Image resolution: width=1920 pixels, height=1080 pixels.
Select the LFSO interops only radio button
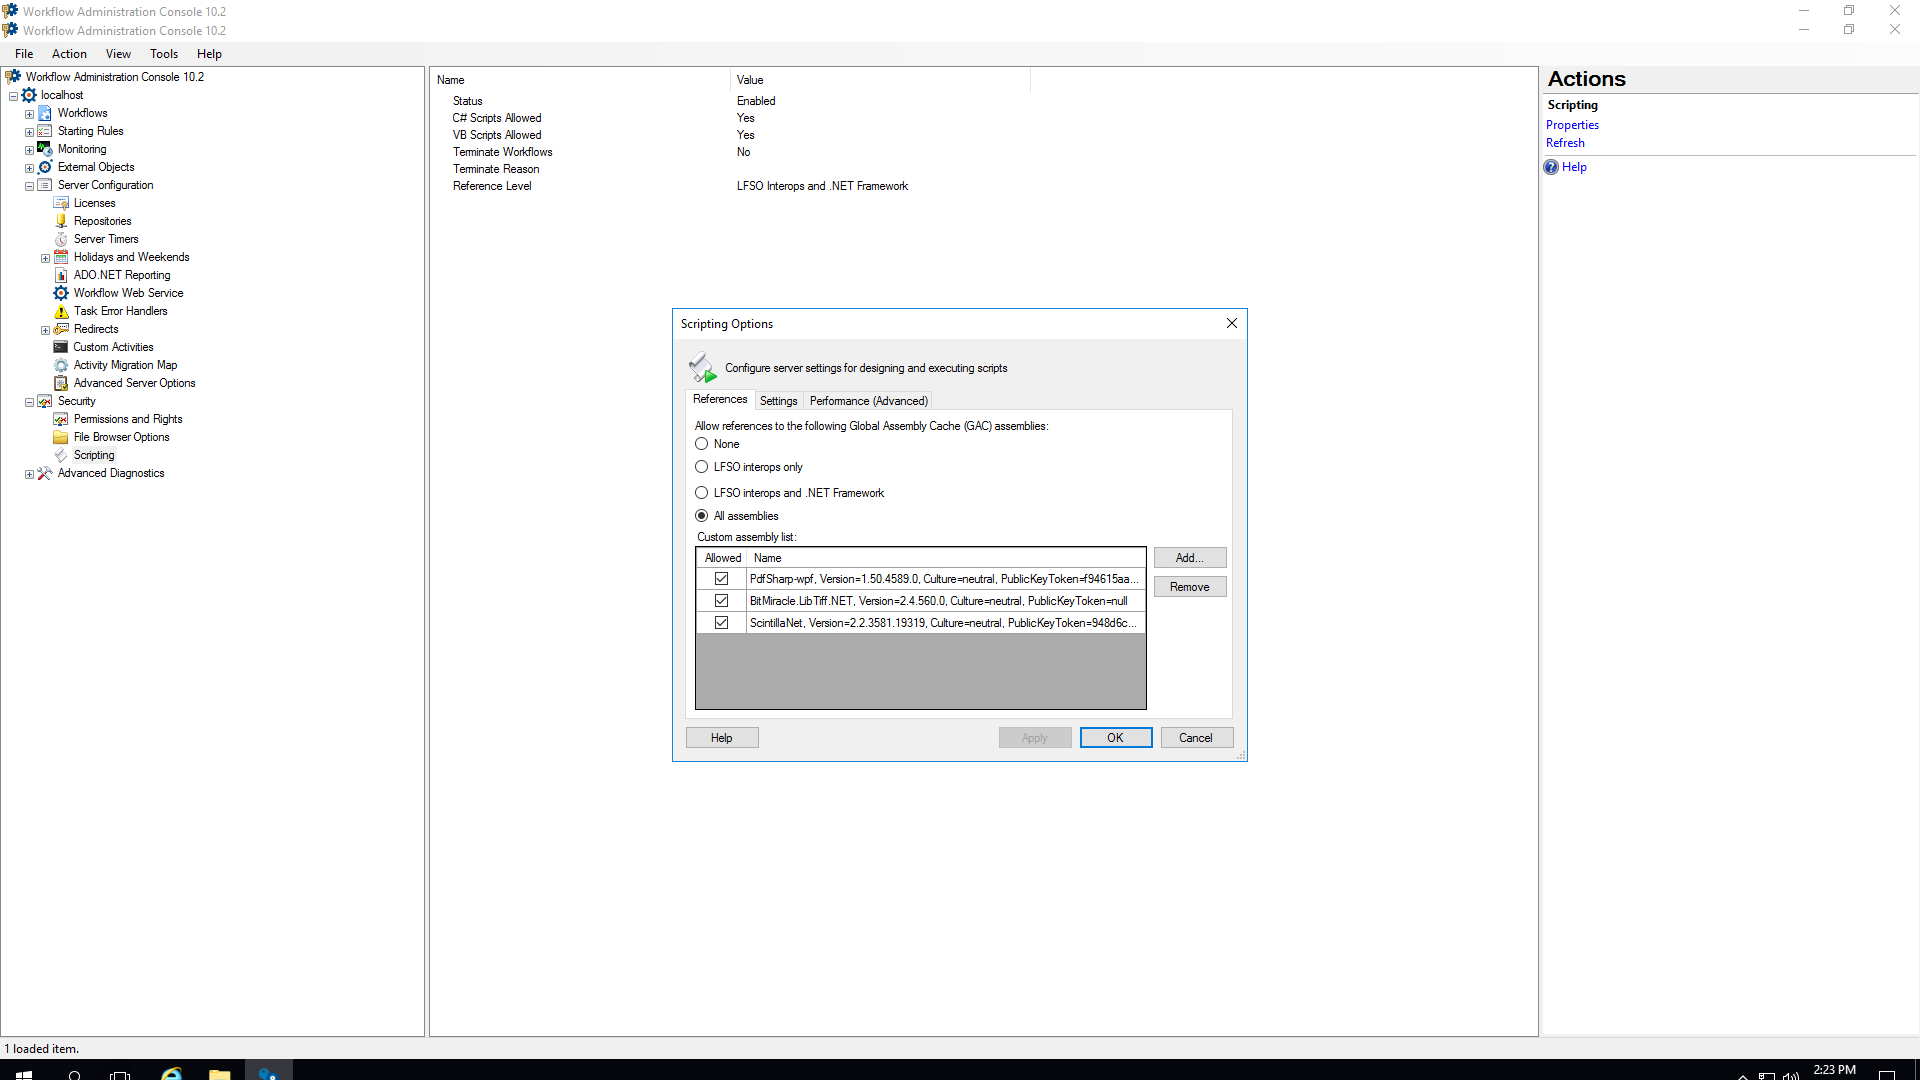tap(702, 467)
